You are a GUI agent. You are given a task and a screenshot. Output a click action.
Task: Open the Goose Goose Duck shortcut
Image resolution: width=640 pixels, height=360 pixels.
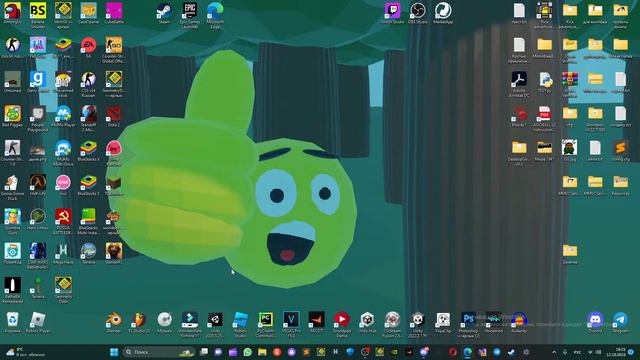tap(12, 187)
